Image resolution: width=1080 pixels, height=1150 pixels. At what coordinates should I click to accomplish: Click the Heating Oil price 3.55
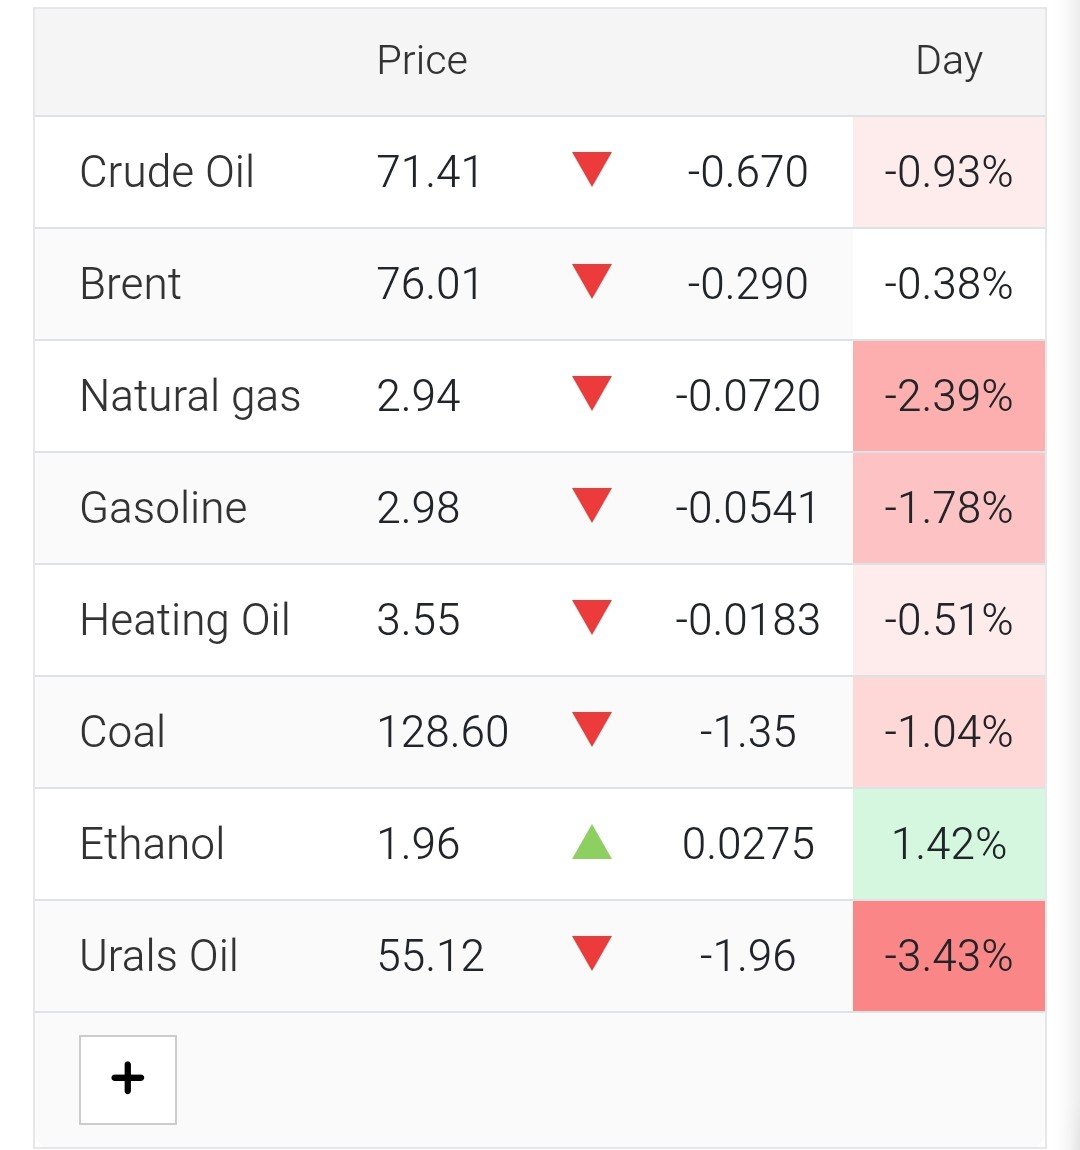[418, 620]
